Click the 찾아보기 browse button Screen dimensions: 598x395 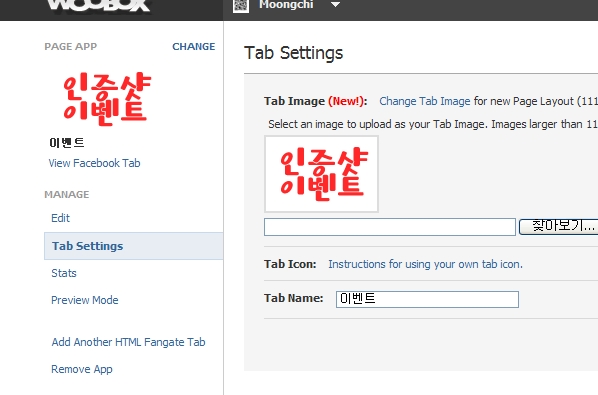(x=558, y=227)
